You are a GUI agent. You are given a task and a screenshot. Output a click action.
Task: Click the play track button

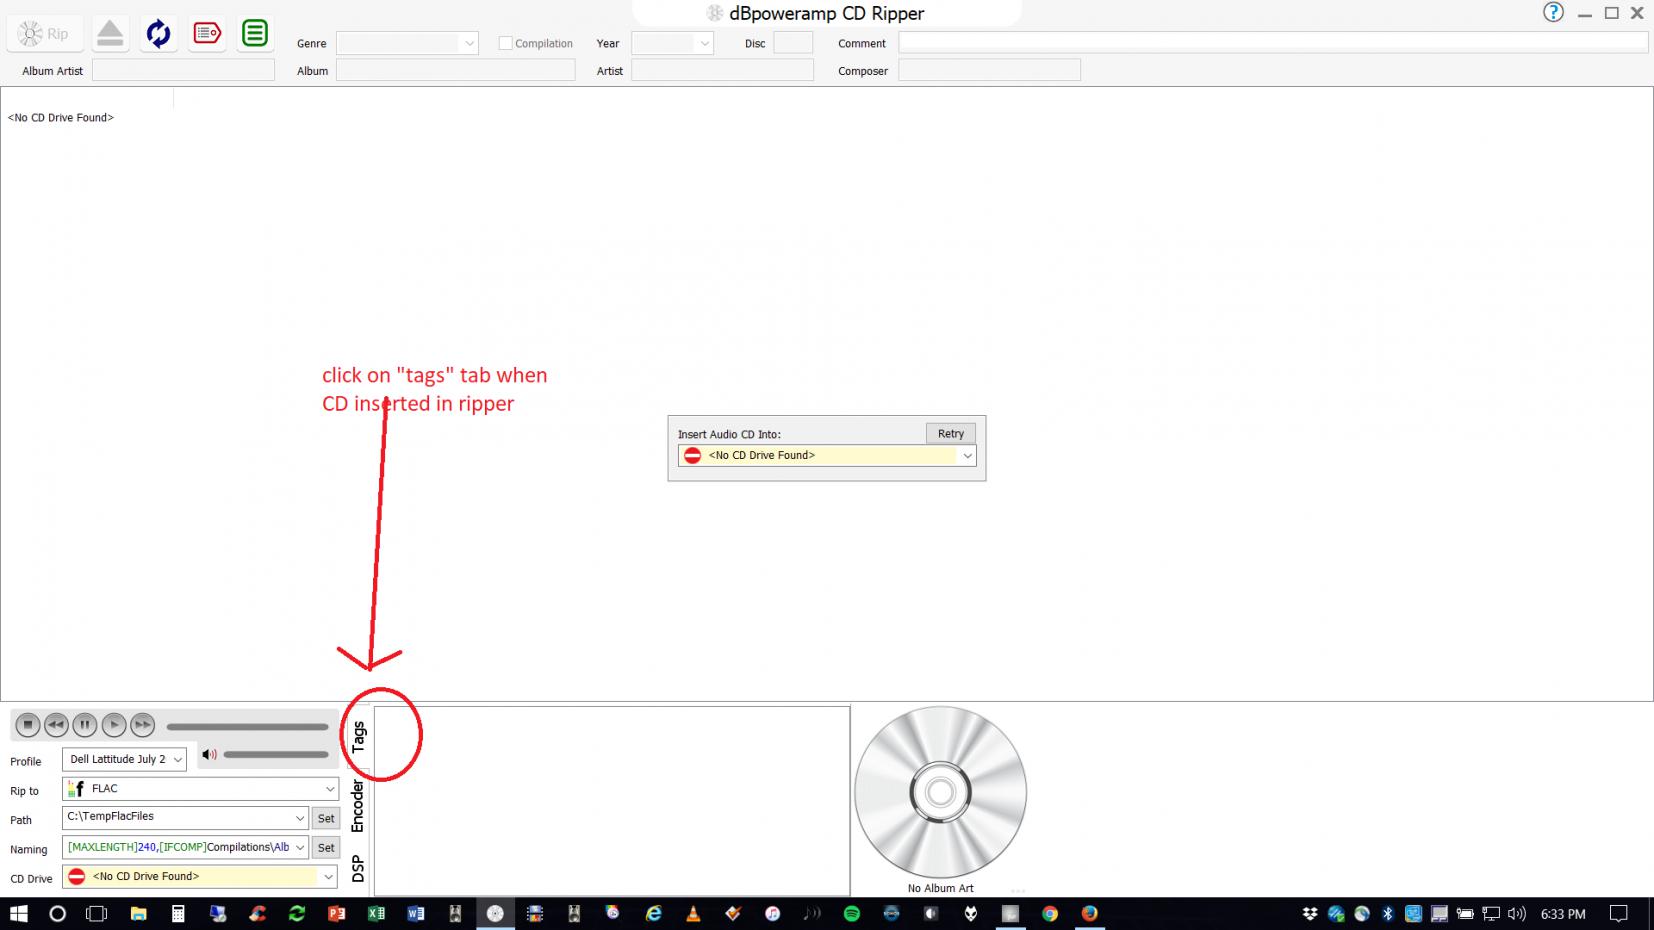pyautogui.click(x=114, y=725)
